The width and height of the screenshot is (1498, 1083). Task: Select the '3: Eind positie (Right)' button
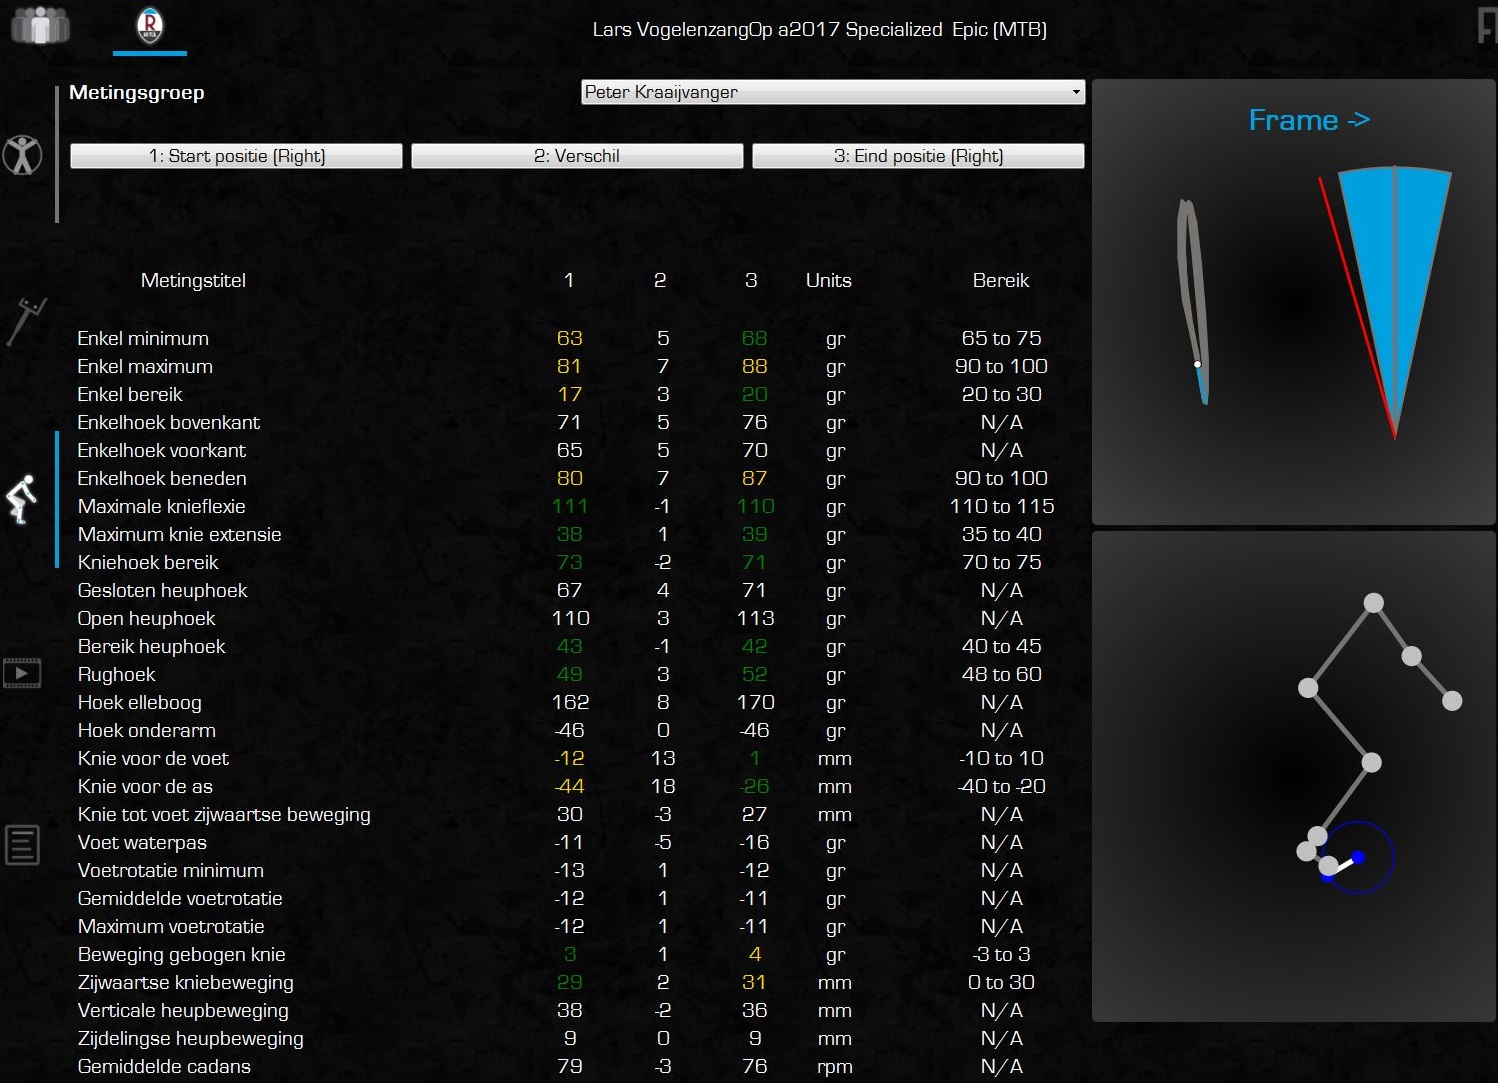point(918,156)
